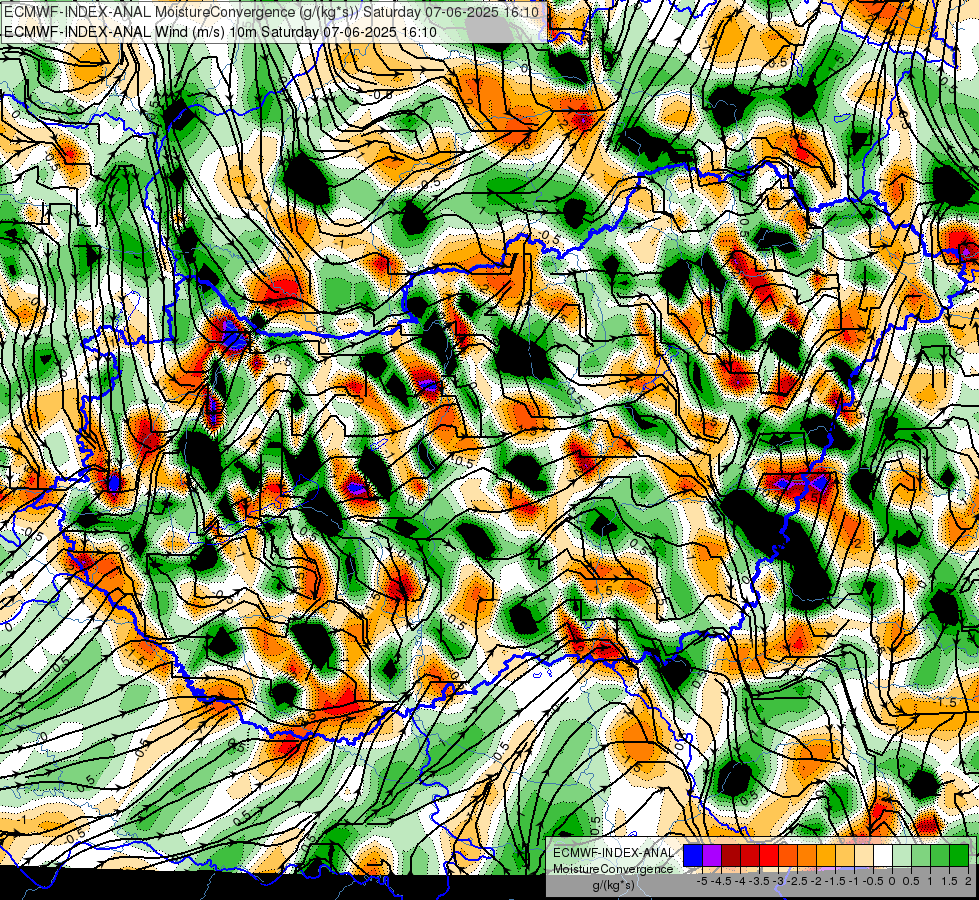Pick legend swatch between -3.5 and -3
This screenshot has height=900, width=979.
pos(769,855)
